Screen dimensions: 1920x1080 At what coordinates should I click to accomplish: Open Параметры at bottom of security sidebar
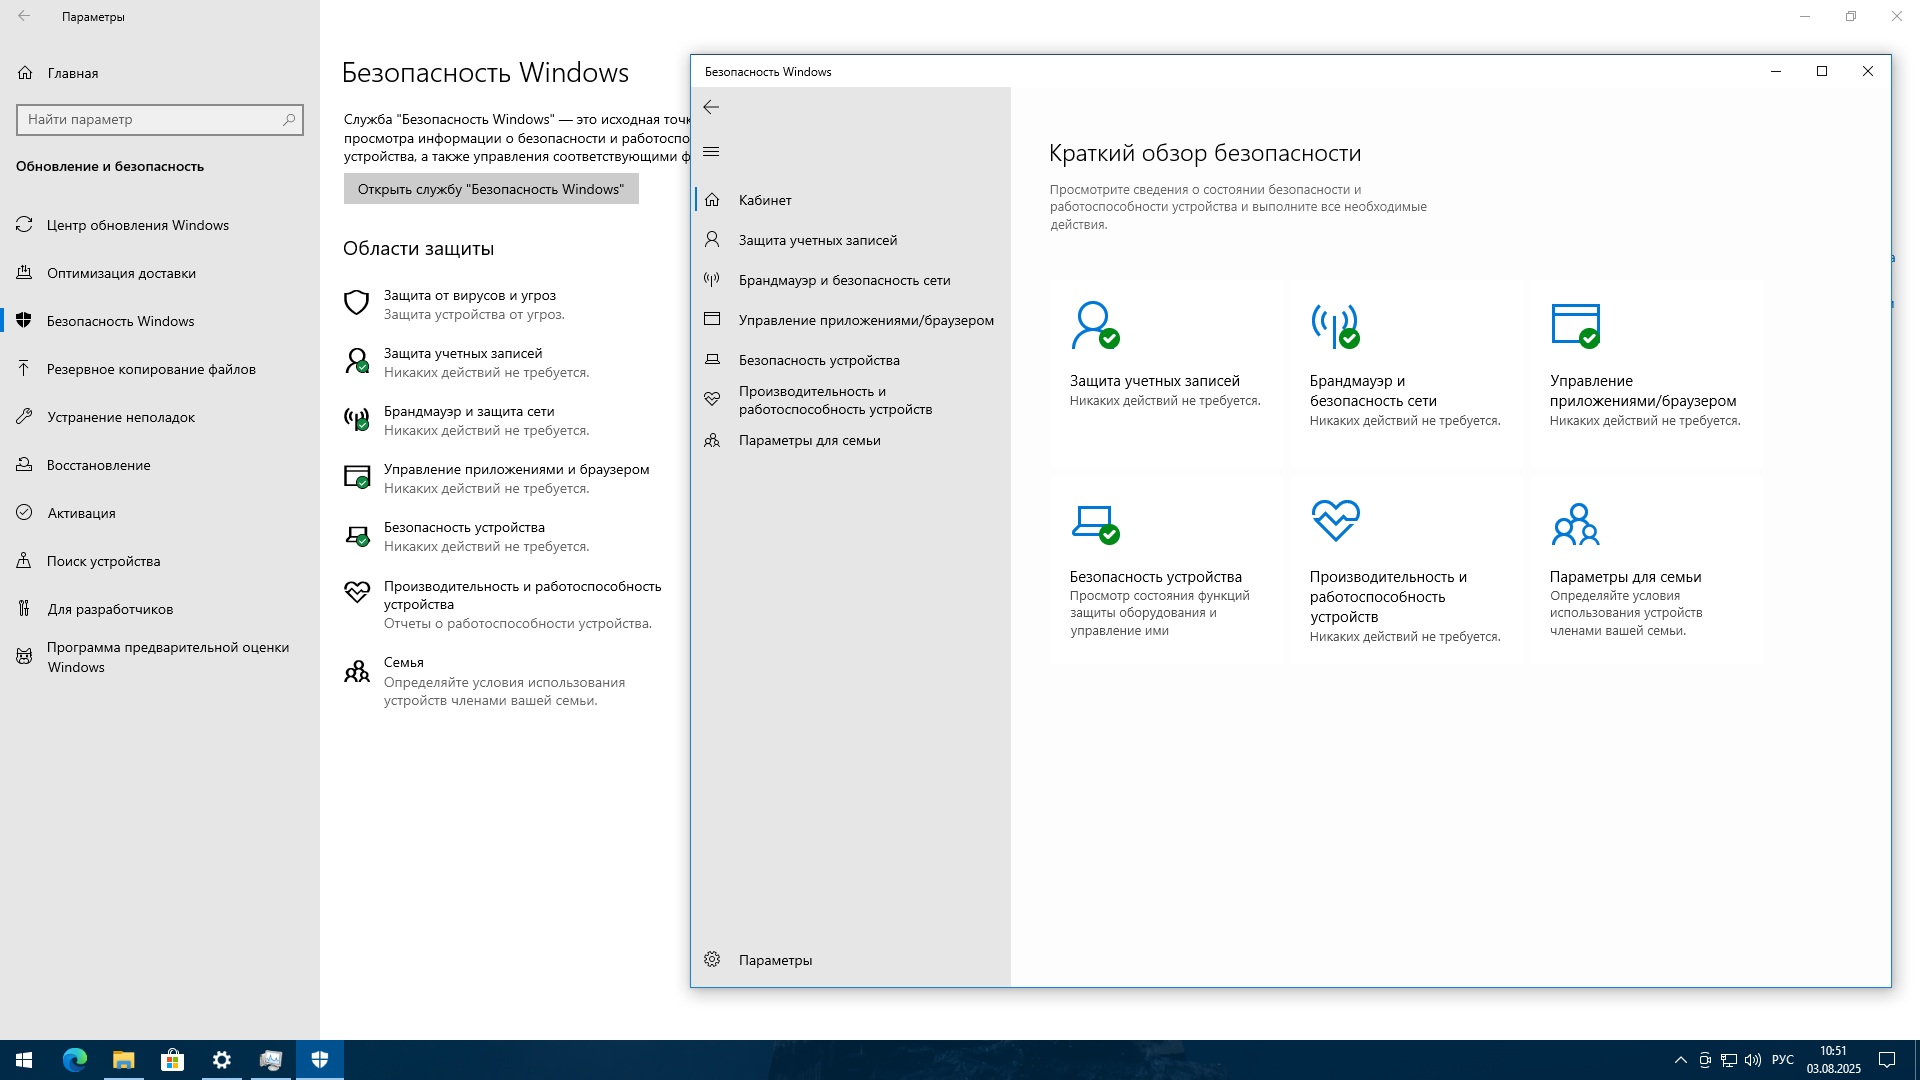point(850,960)
